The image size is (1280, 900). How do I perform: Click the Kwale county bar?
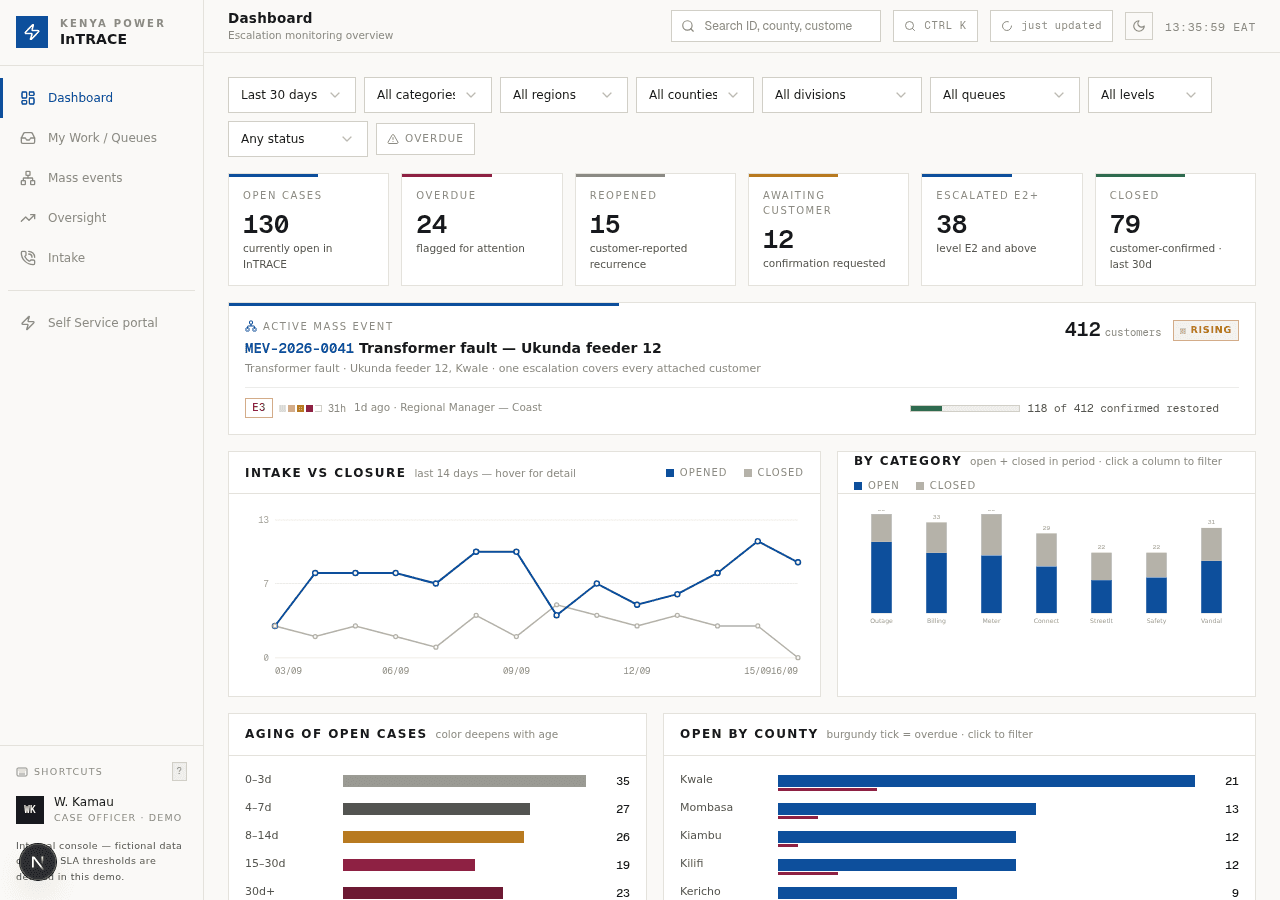coord(986,781)
